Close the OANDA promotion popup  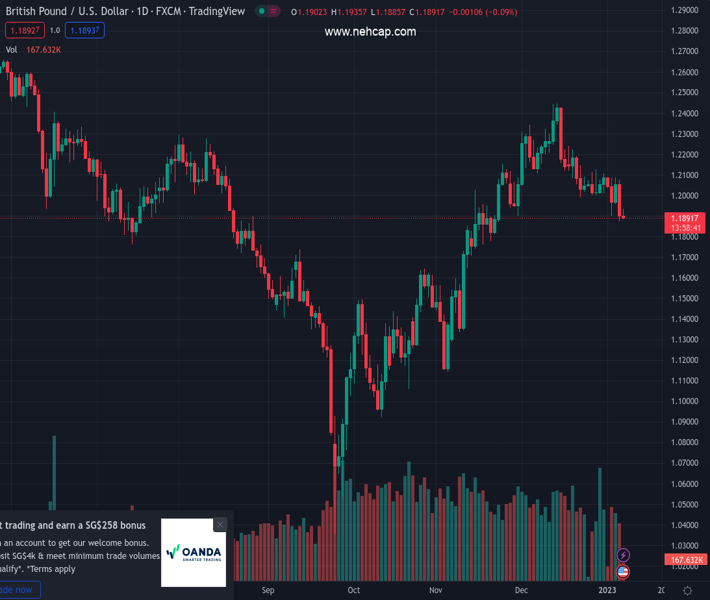[220, 525]
